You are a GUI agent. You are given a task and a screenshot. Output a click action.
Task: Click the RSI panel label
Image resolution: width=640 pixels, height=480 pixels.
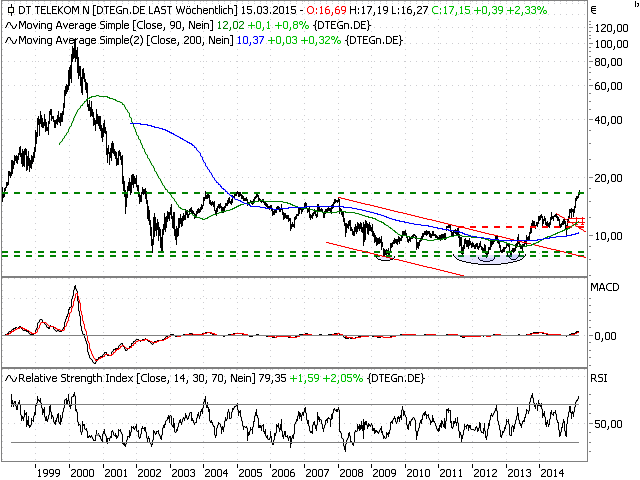598,378
